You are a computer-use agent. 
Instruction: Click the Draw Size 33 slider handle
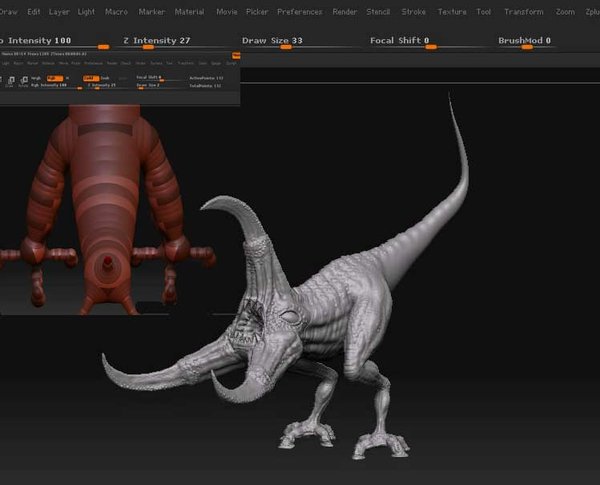click(x=286, y=47)
